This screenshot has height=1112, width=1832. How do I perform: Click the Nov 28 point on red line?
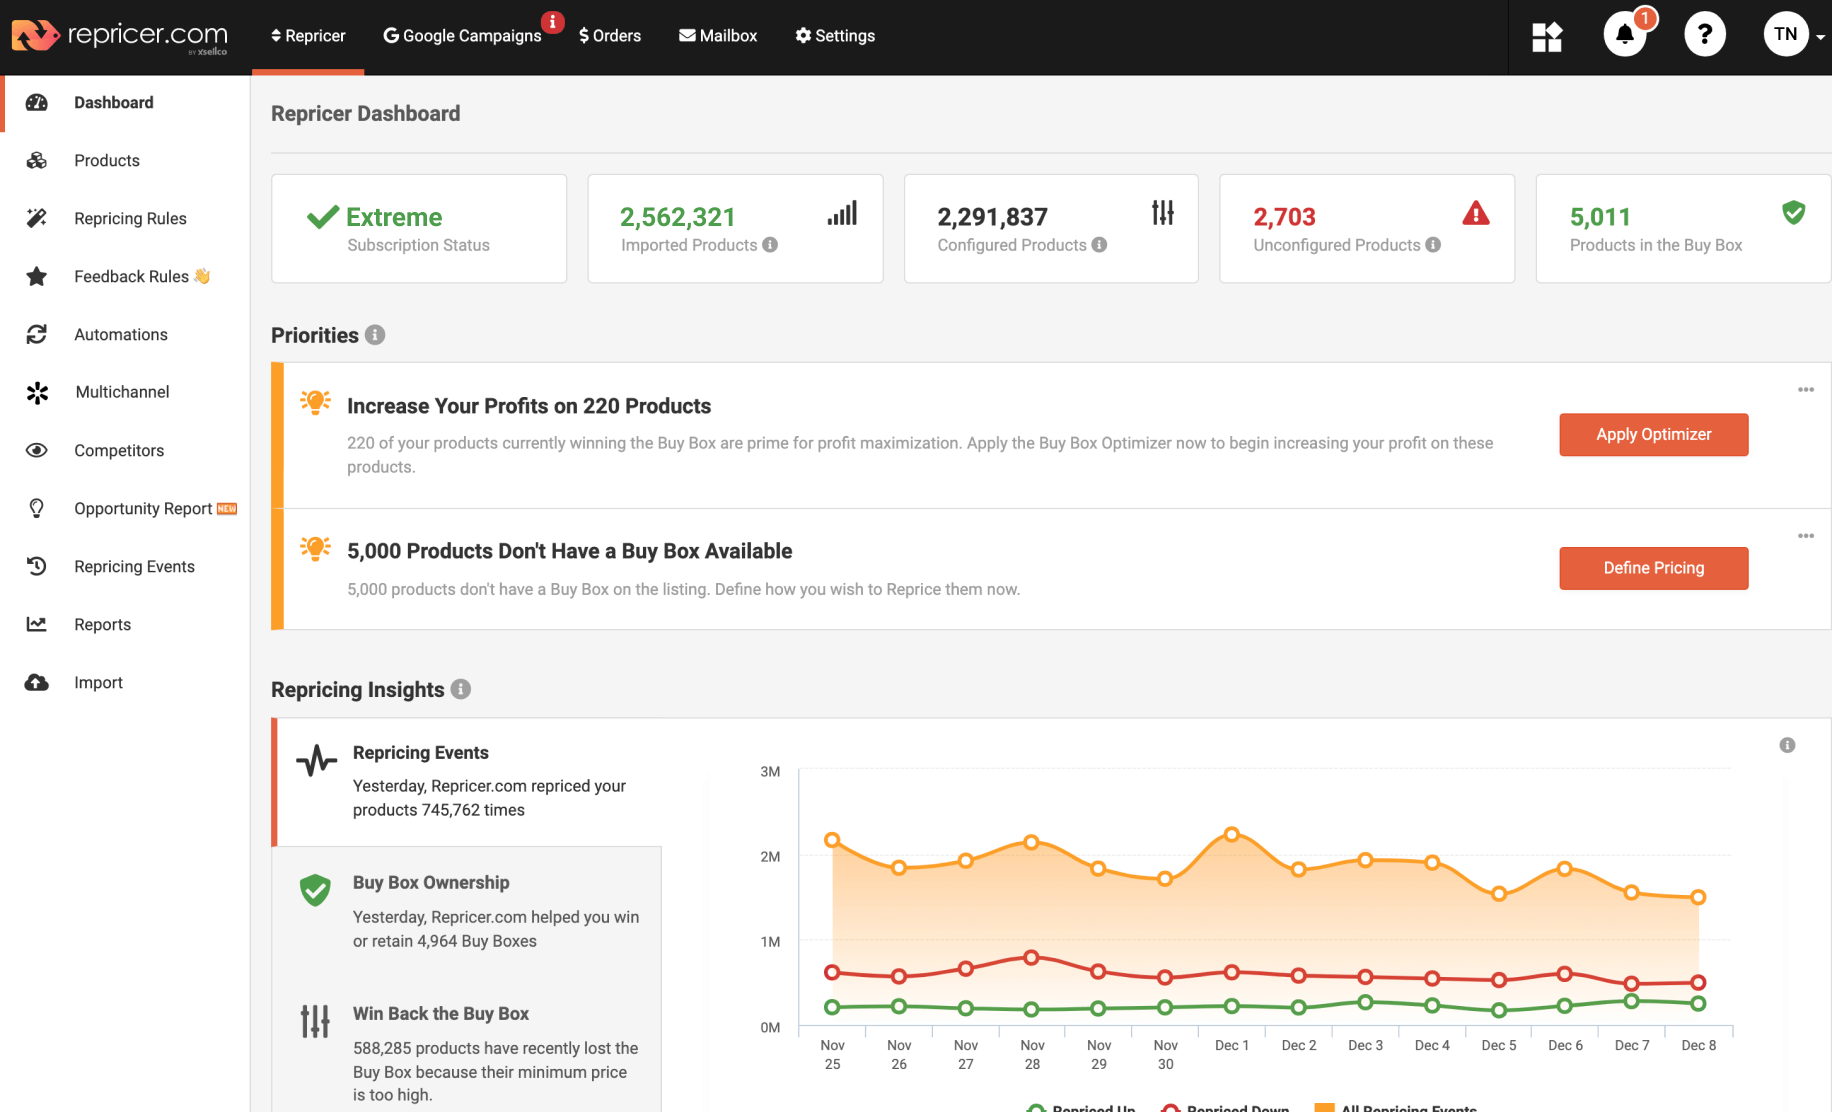pos(1032,958)
